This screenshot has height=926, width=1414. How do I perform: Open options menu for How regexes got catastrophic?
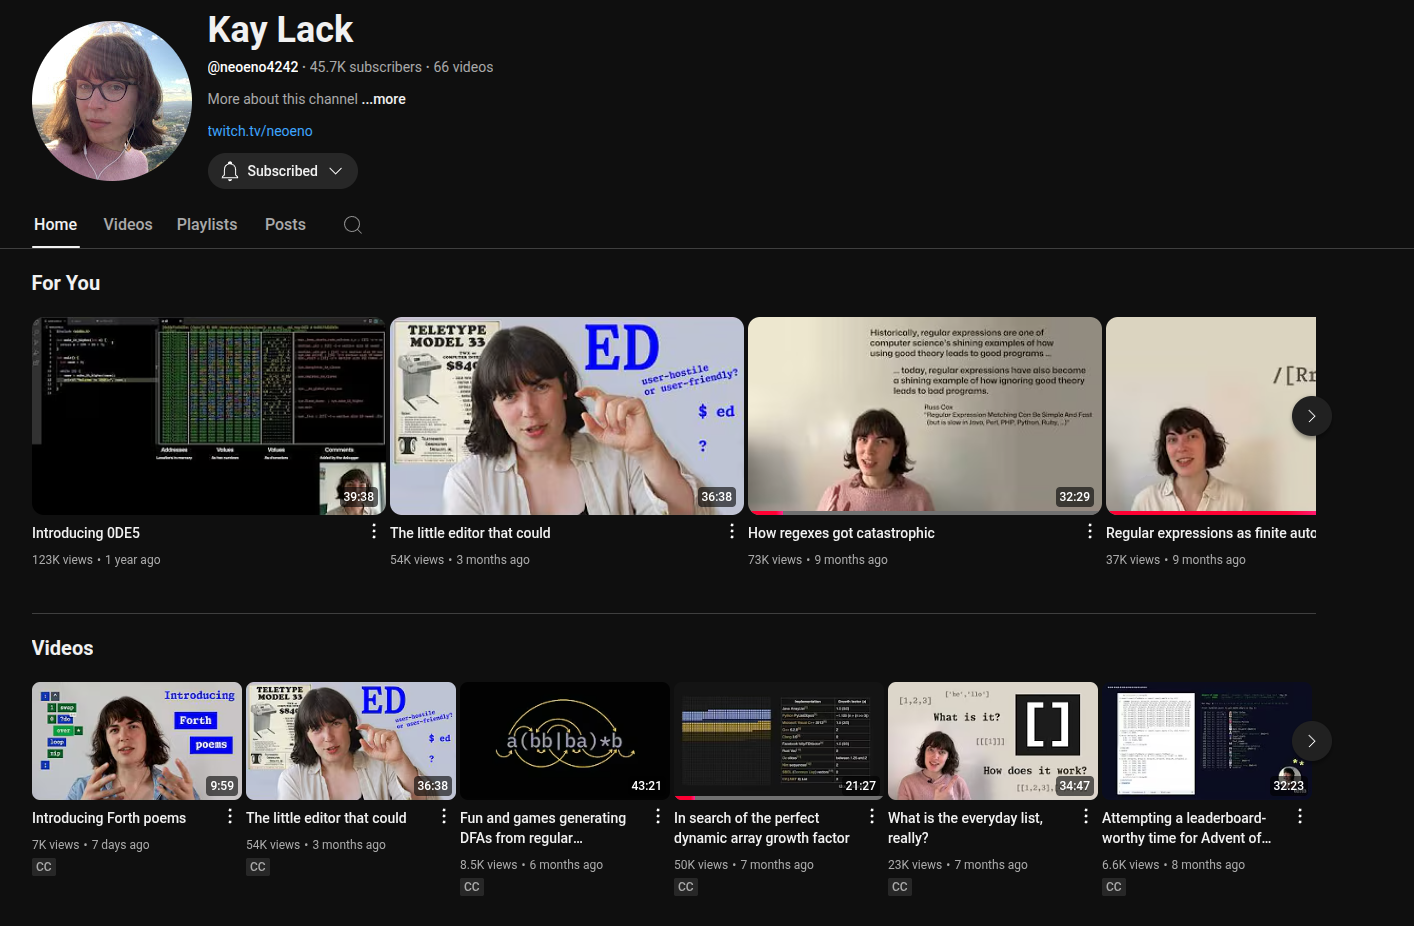(1090, 531)
